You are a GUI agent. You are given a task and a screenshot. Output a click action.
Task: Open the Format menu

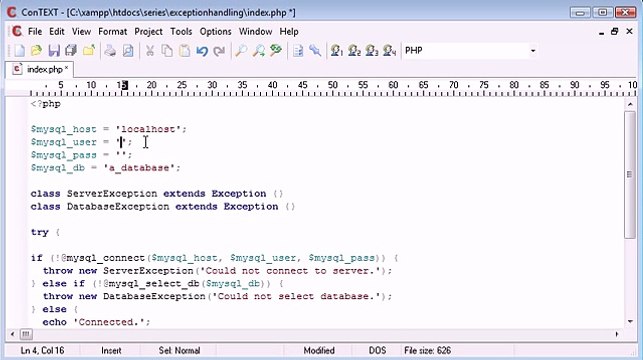pyautogui.click(x=112, y=32)
